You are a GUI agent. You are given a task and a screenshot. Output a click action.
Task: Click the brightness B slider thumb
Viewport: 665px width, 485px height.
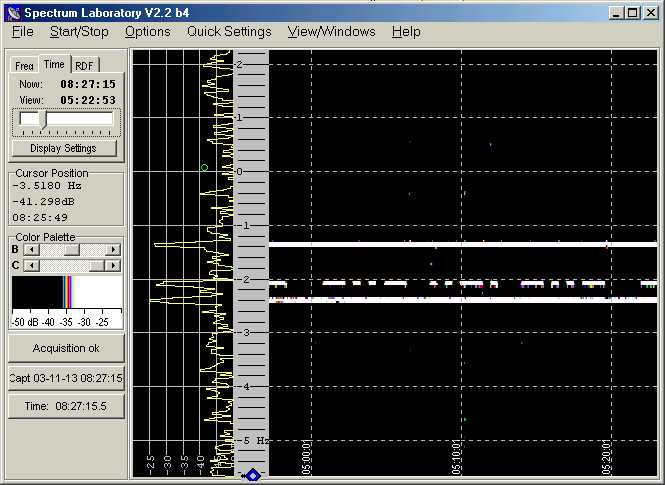pos(72,250)
